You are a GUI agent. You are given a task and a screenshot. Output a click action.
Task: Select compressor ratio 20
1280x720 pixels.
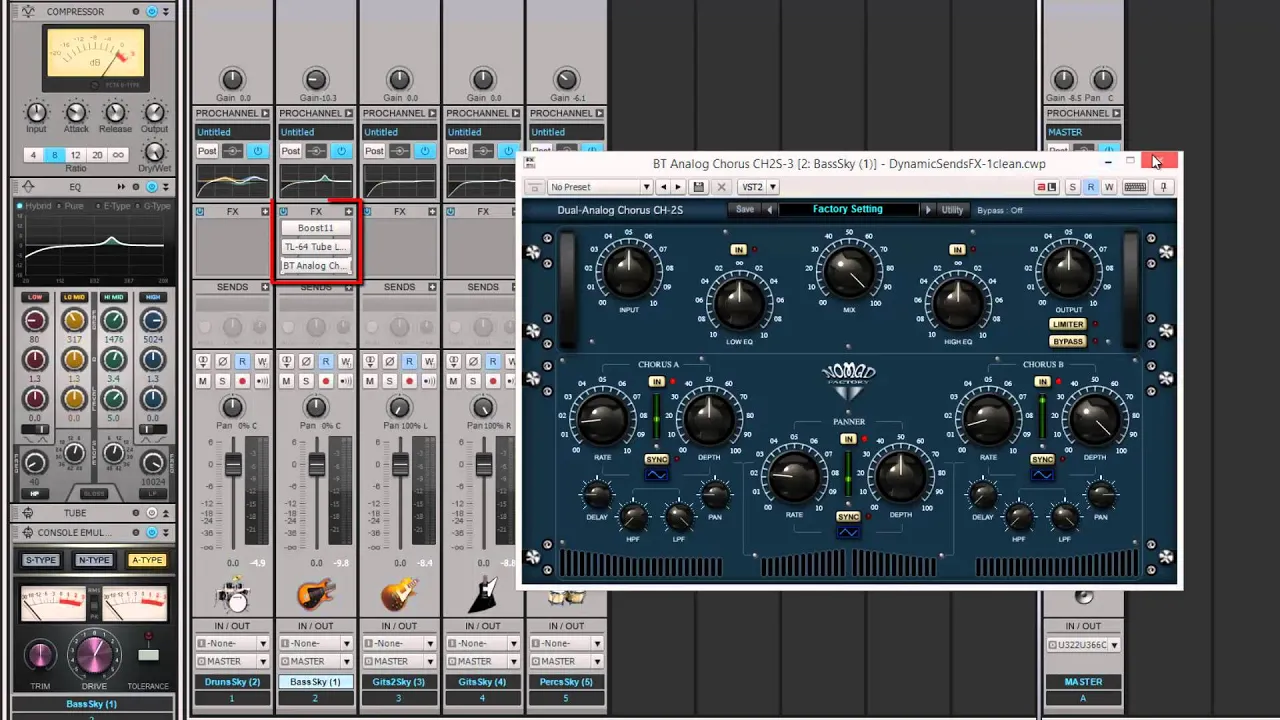point(97,155)
